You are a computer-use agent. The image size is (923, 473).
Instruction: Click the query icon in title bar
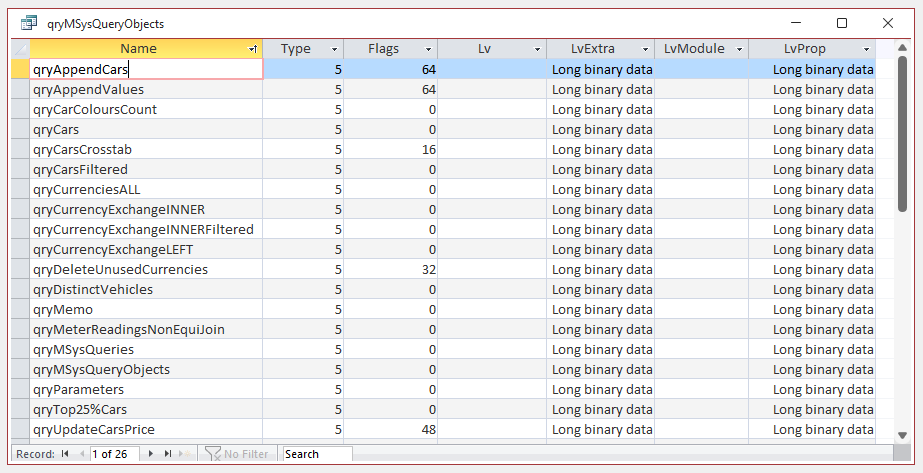tap(29, 24)
